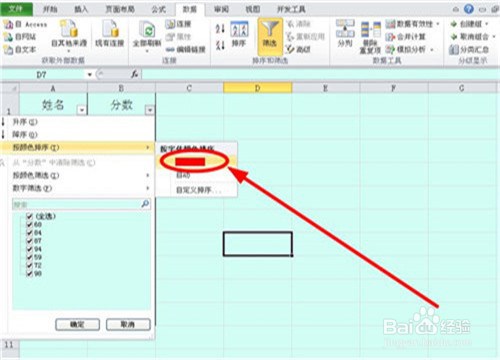Open the blue Help question mark

(x=469, y=9)
